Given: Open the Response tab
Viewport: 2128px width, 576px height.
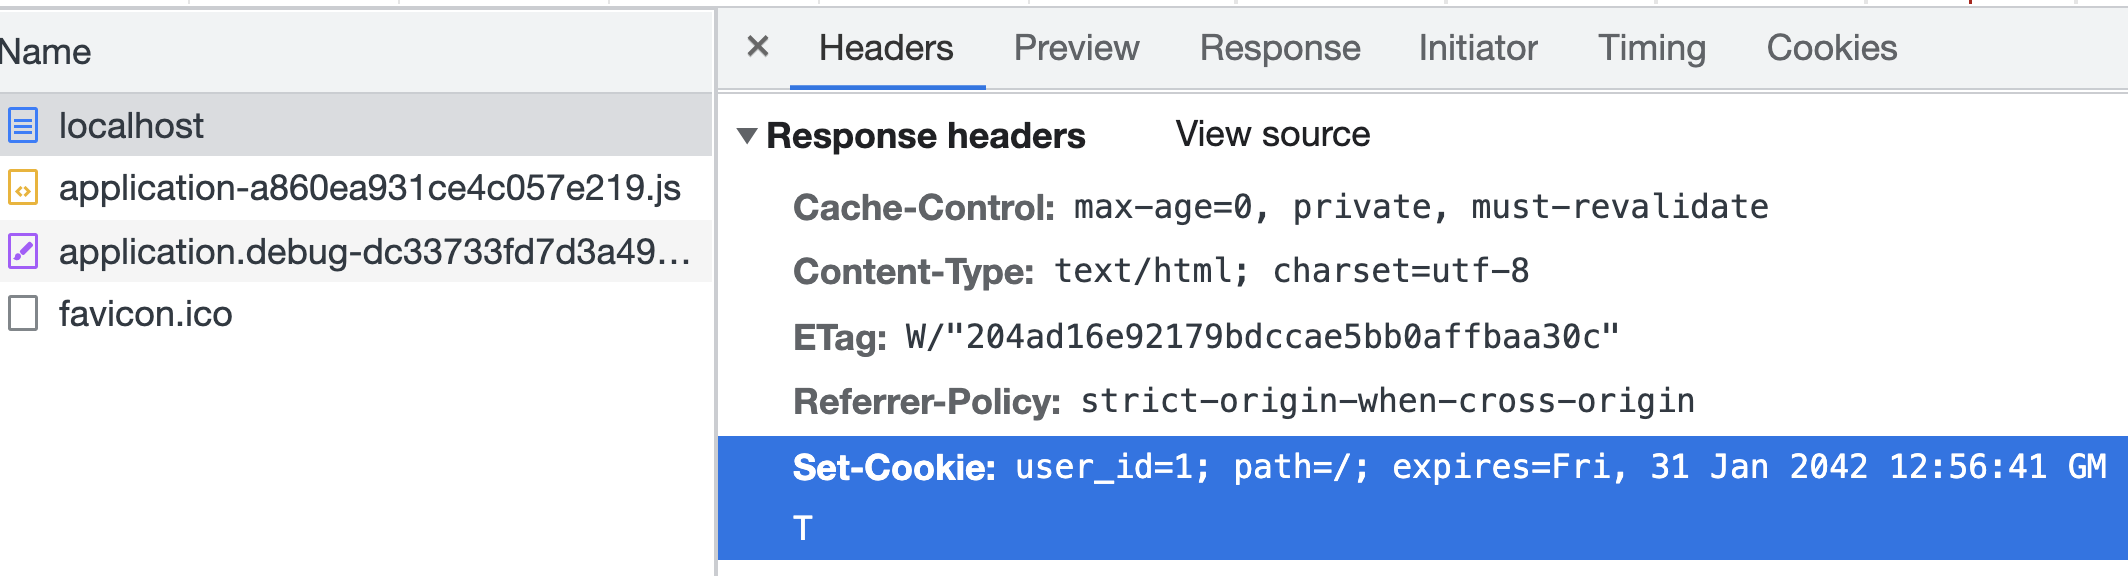Looking at the screenshot, I should tap(1279, 48).
